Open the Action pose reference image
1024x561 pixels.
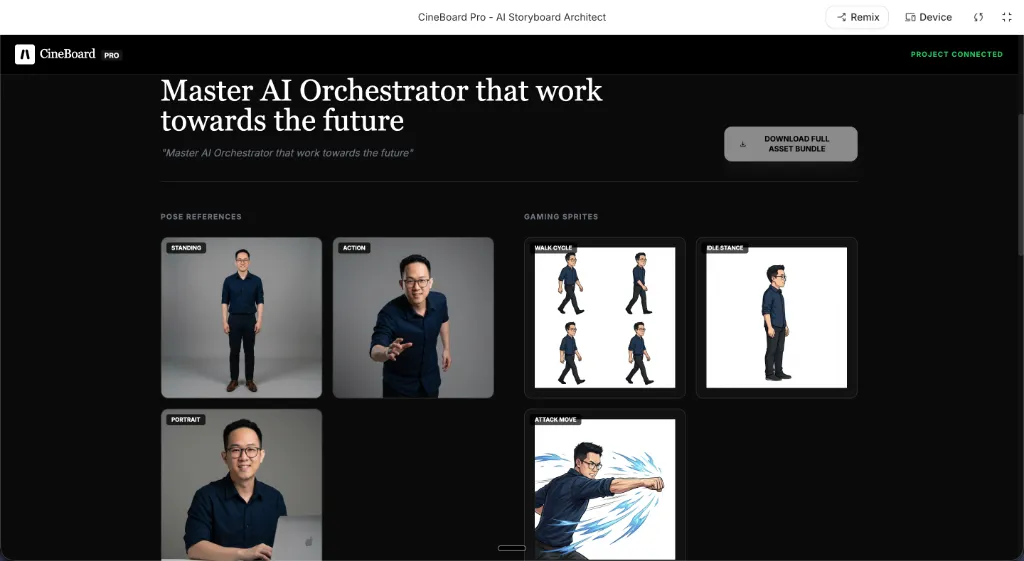pyautogui.click(x=413, y=318)
